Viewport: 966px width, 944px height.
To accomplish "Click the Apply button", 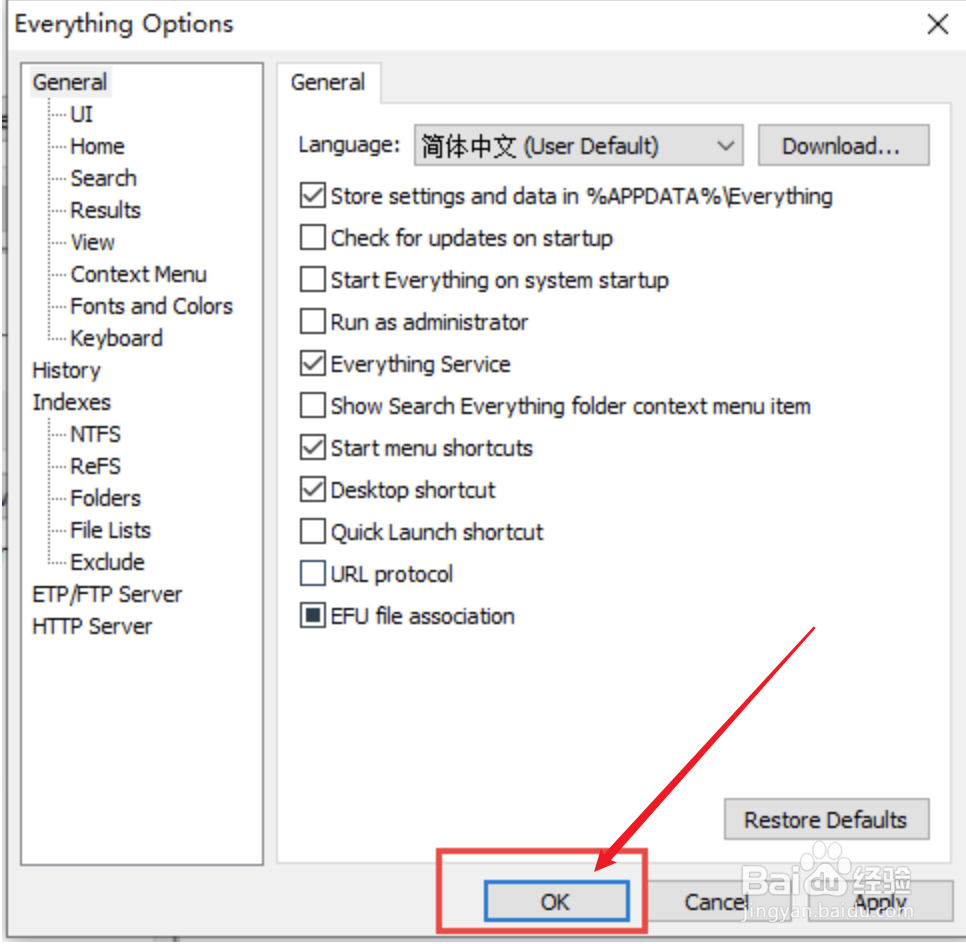I will tap(880, 901).
